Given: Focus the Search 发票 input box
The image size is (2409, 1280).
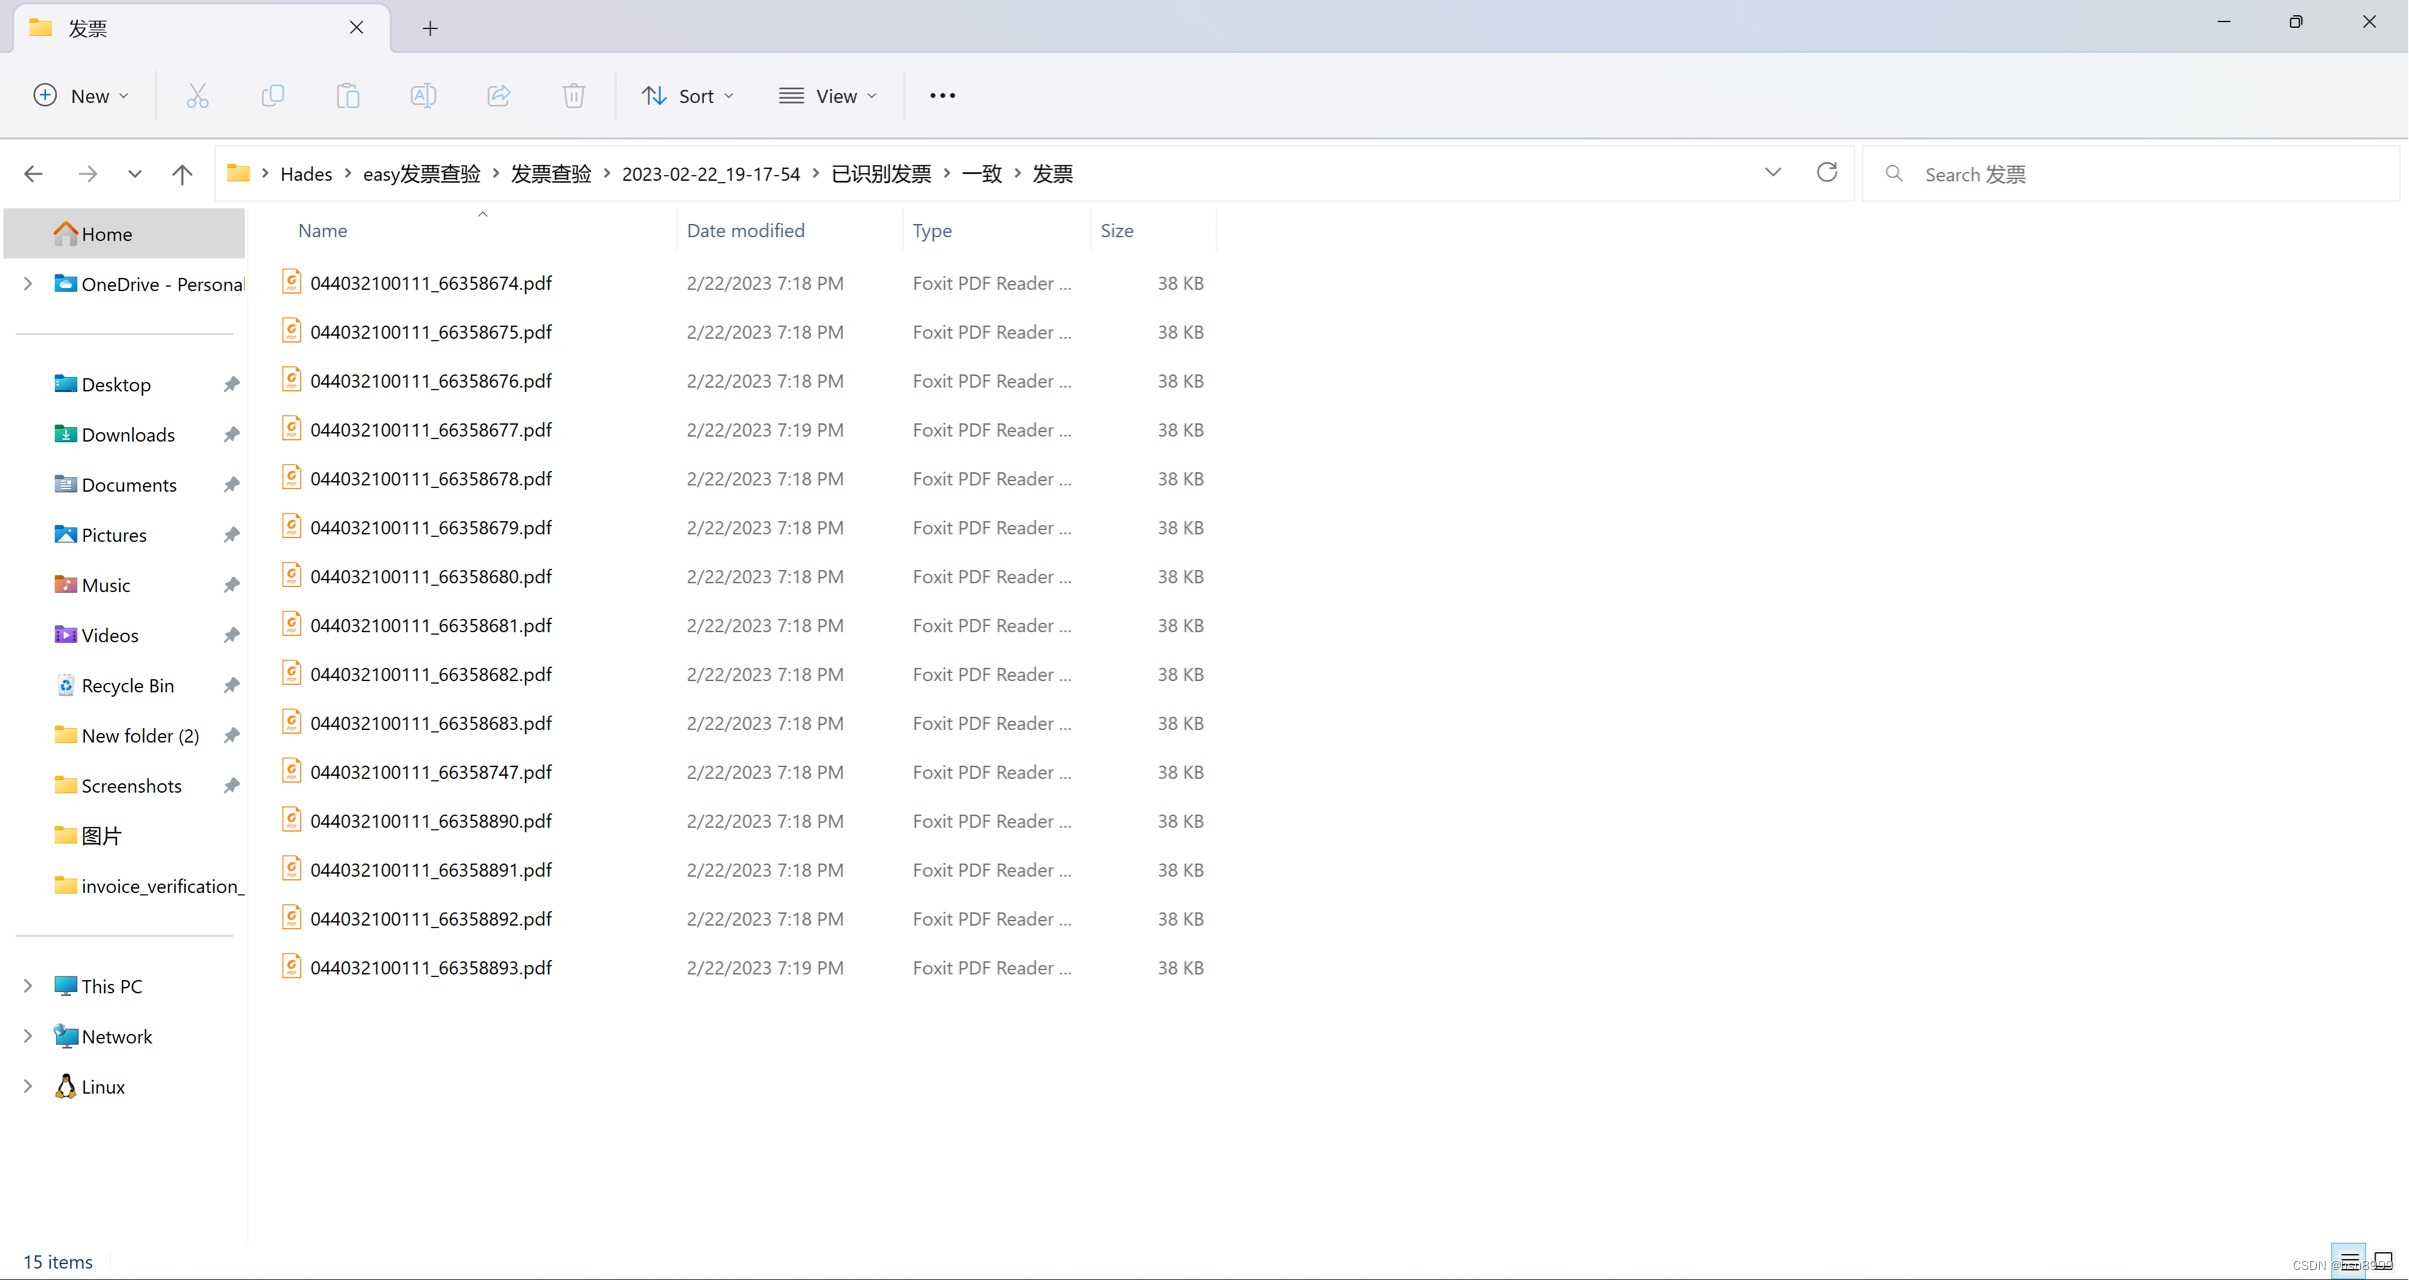Looking at the screenshot, I should pyautogui.click(x=2130, y=174).
